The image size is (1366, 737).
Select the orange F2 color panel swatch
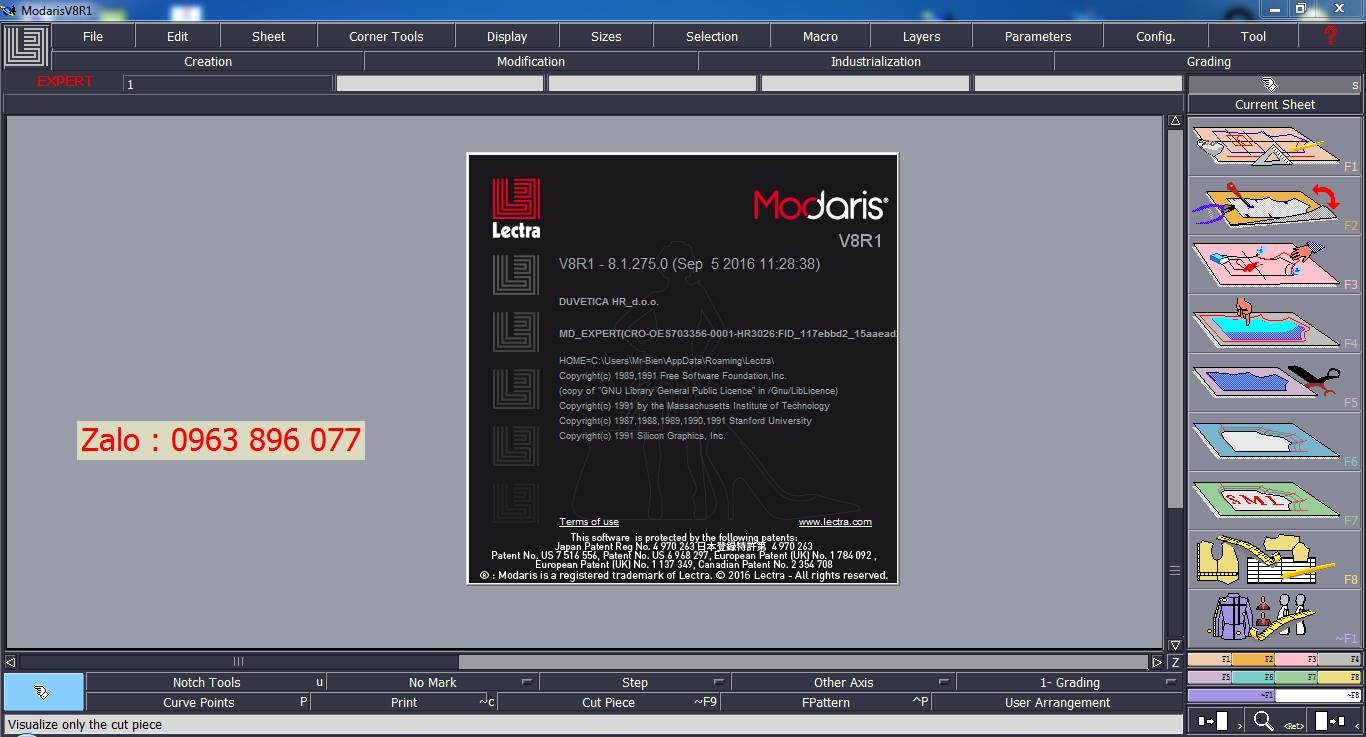[x=1253, y=659]
